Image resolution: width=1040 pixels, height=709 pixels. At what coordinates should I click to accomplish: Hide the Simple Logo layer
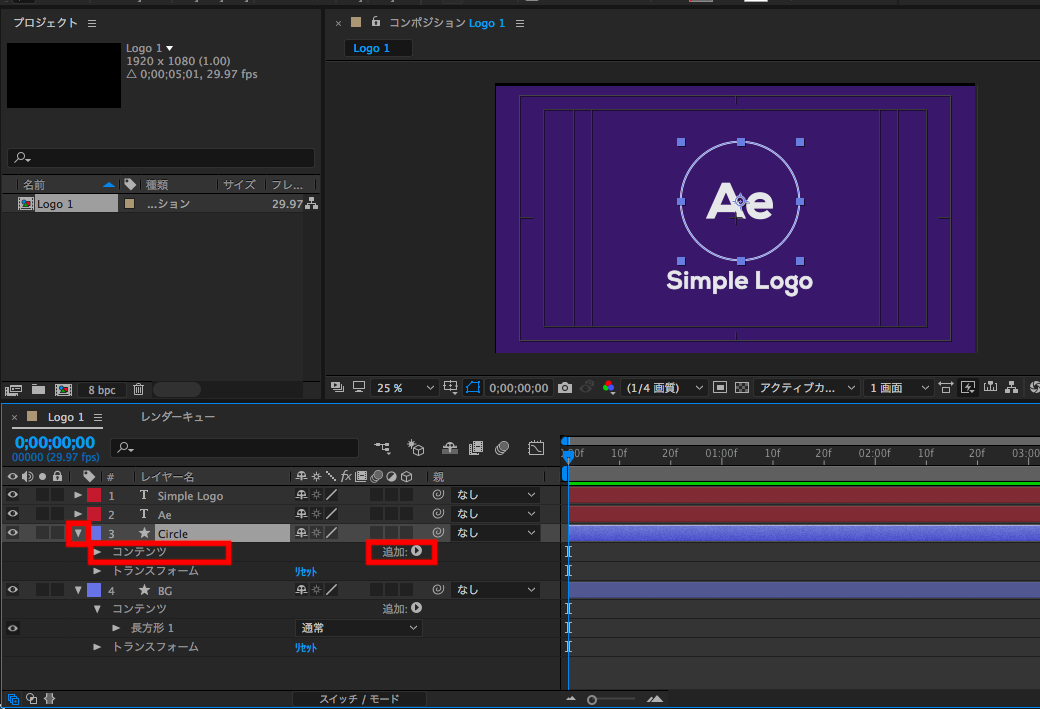pyautogui.click(x=13, y=495)
